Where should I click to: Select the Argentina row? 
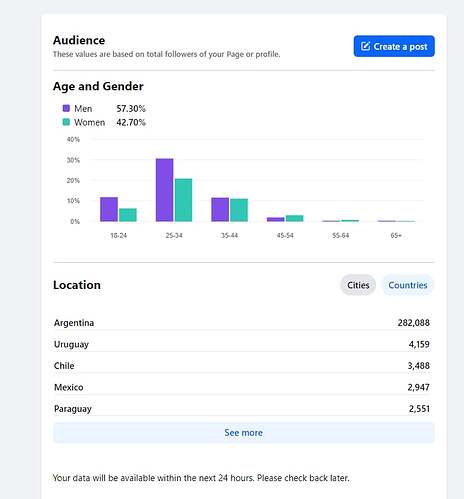pos(242,322)
